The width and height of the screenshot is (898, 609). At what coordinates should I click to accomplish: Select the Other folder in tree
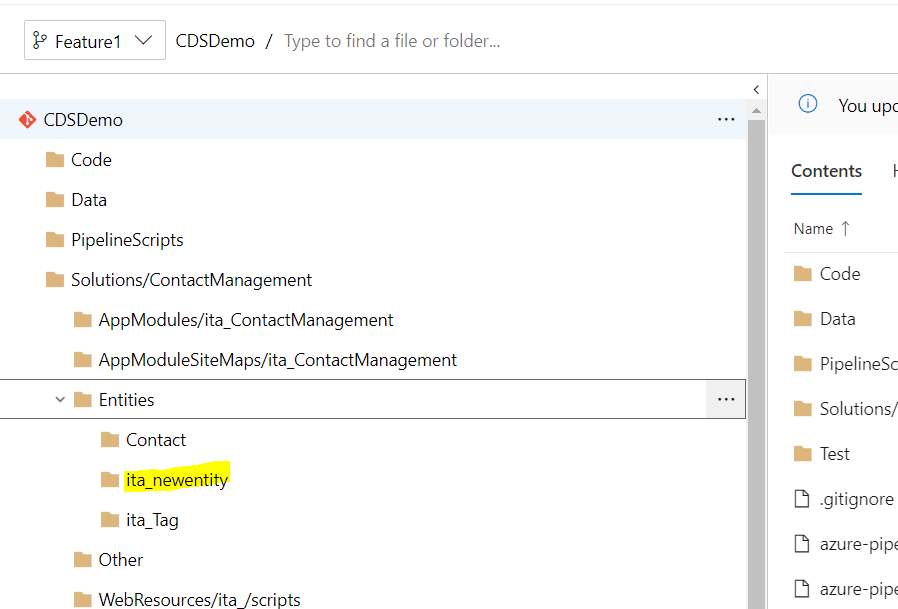tap(120, 560)
